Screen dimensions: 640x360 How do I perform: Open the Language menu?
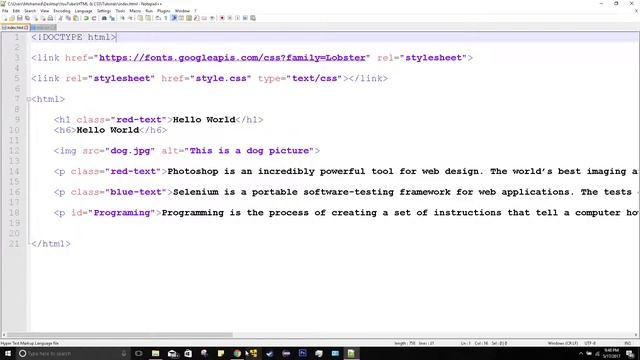[x=84, y=11]
